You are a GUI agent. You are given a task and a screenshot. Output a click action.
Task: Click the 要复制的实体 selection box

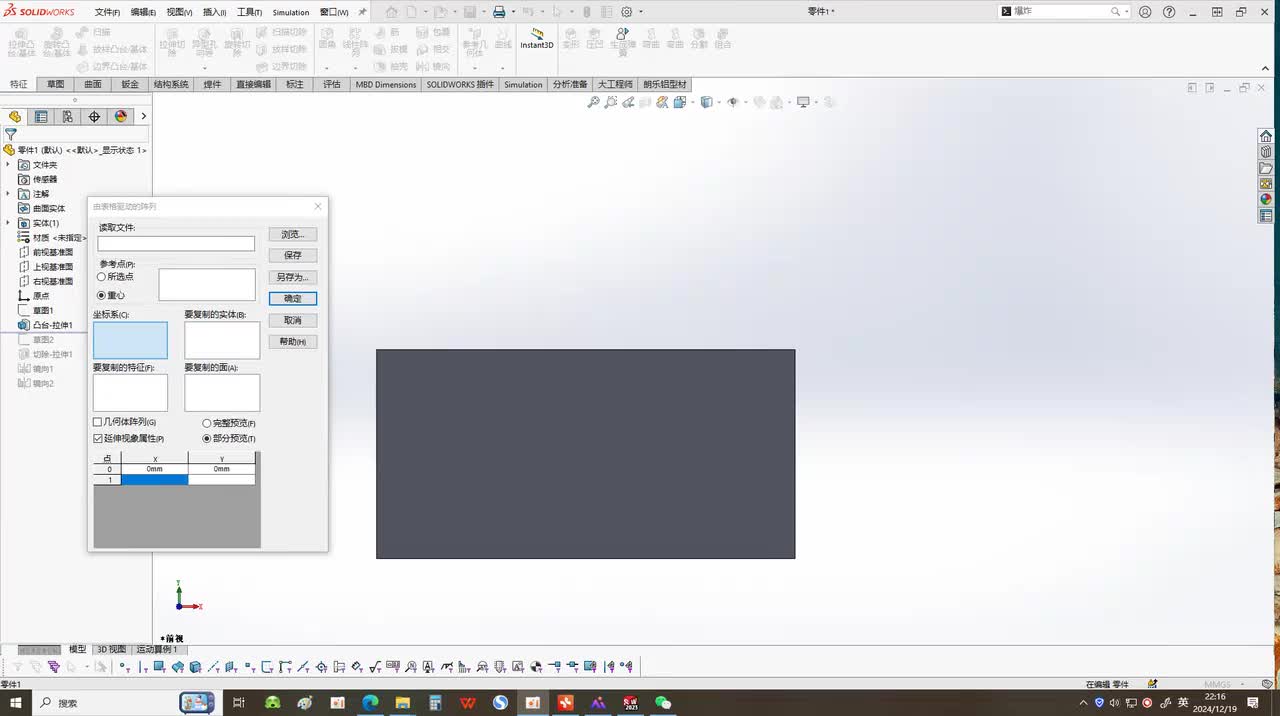pos(222,340)
